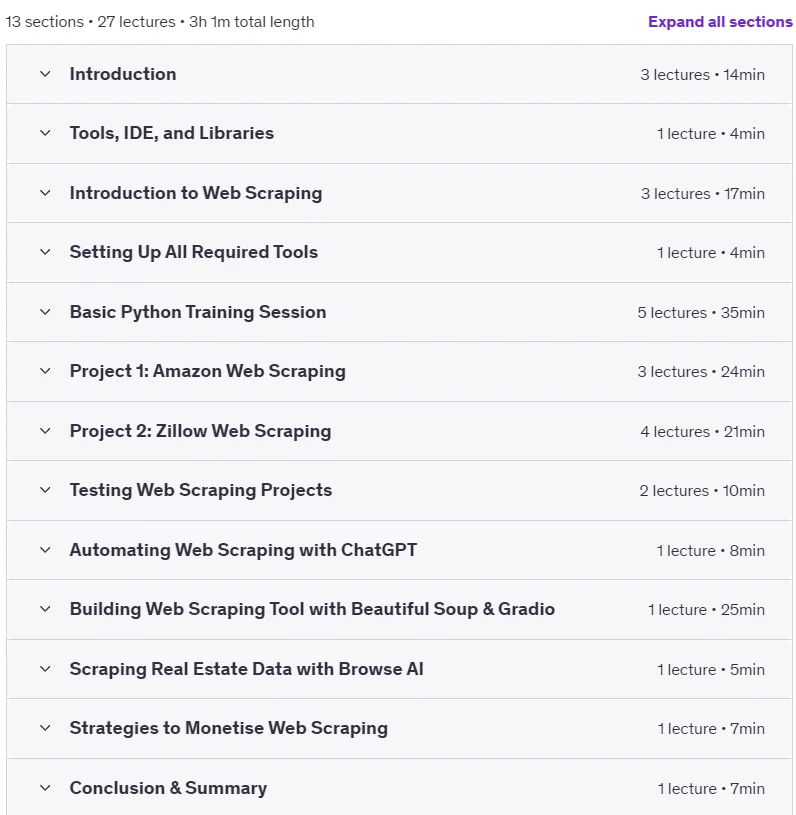Click chevron next to Project 1: Amazon Web Scraping
This screenshot has height=815, width=796.
(45, 371)
